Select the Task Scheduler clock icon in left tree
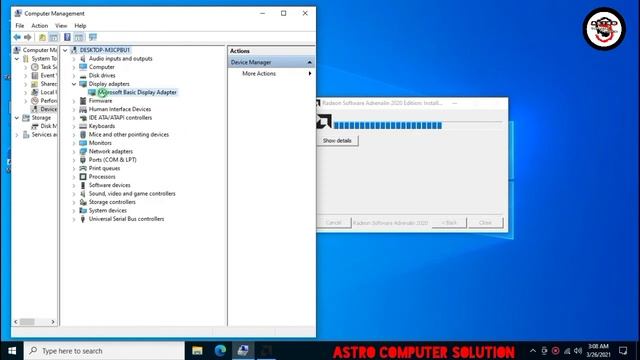Image resolution: width=640 pixels, height=360 pixels. [x=35, y=67]
